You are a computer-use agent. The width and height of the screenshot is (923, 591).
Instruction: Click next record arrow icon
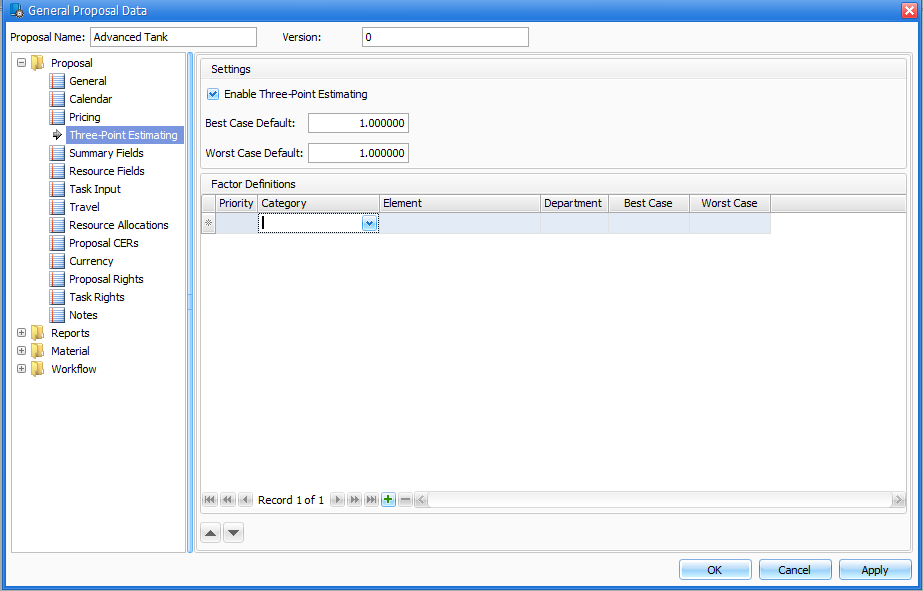[x=337, y=499]
